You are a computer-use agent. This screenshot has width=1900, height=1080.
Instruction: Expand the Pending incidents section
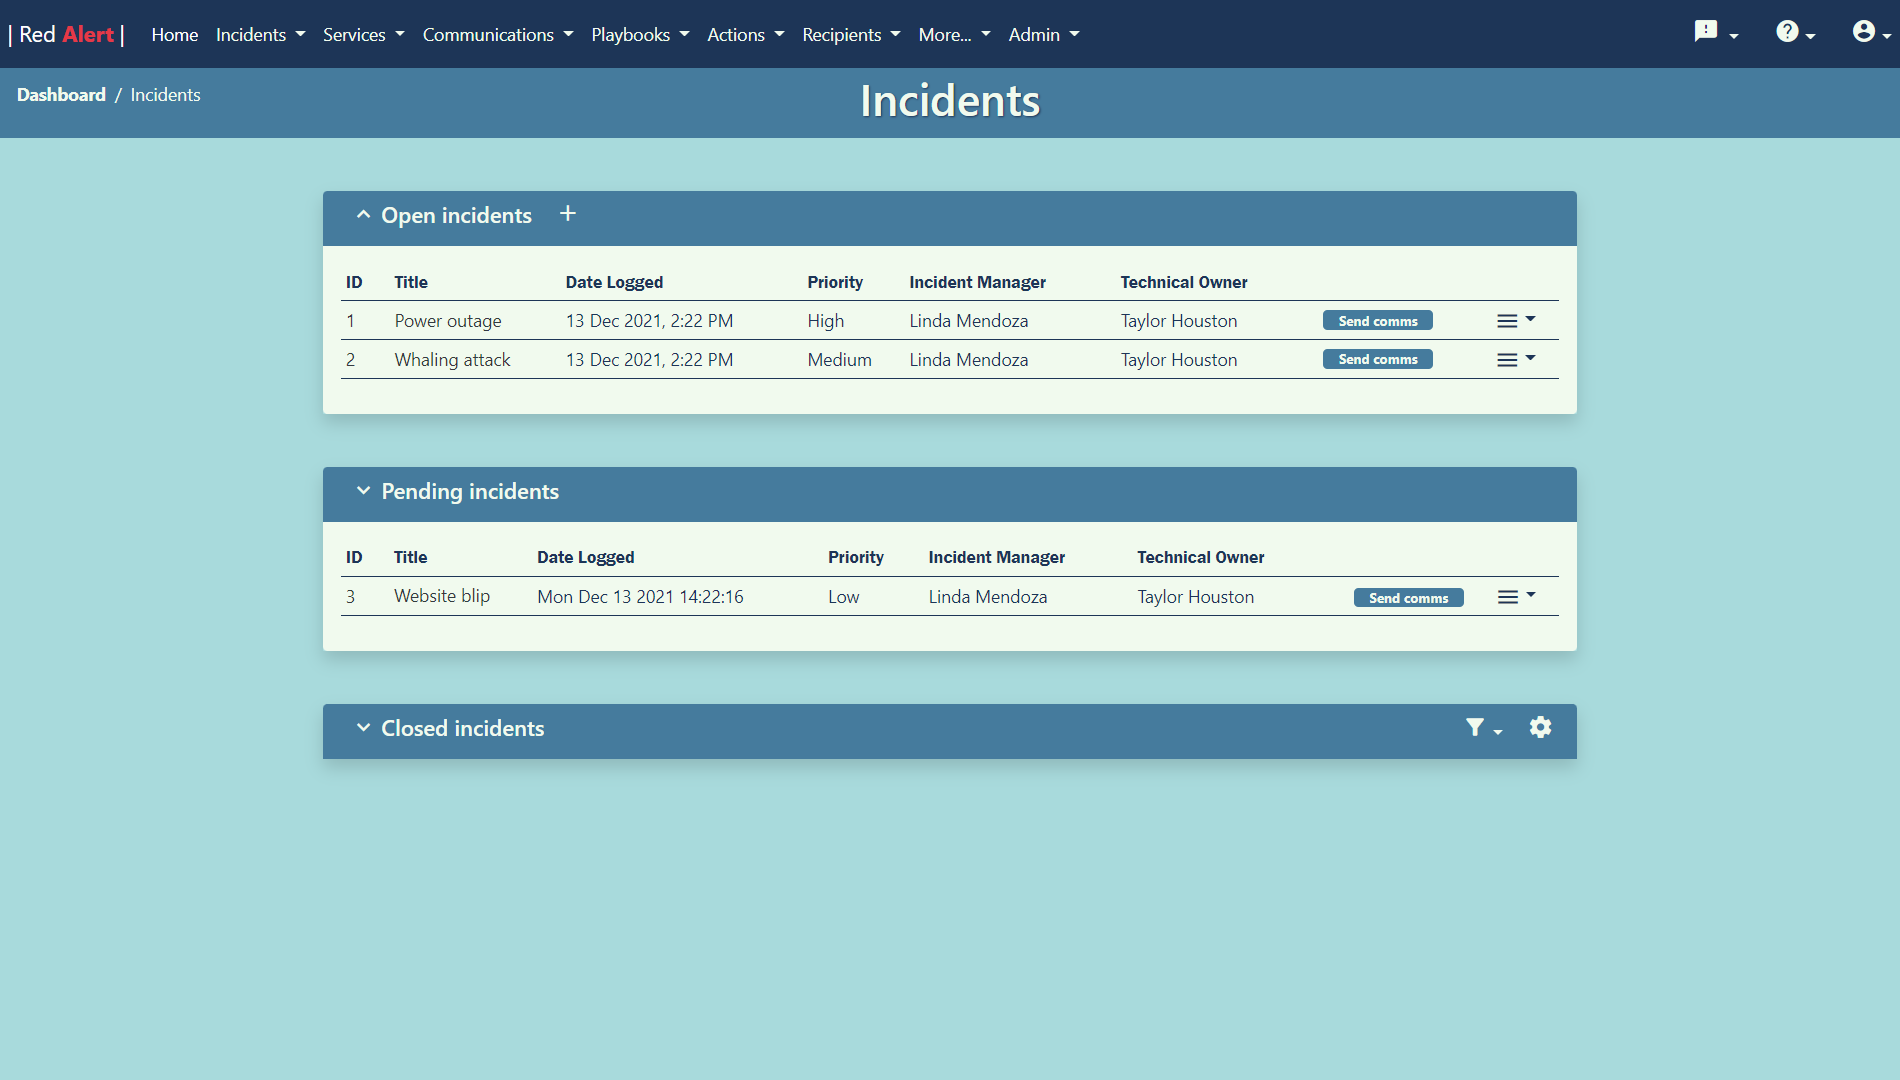coord(363,490)
